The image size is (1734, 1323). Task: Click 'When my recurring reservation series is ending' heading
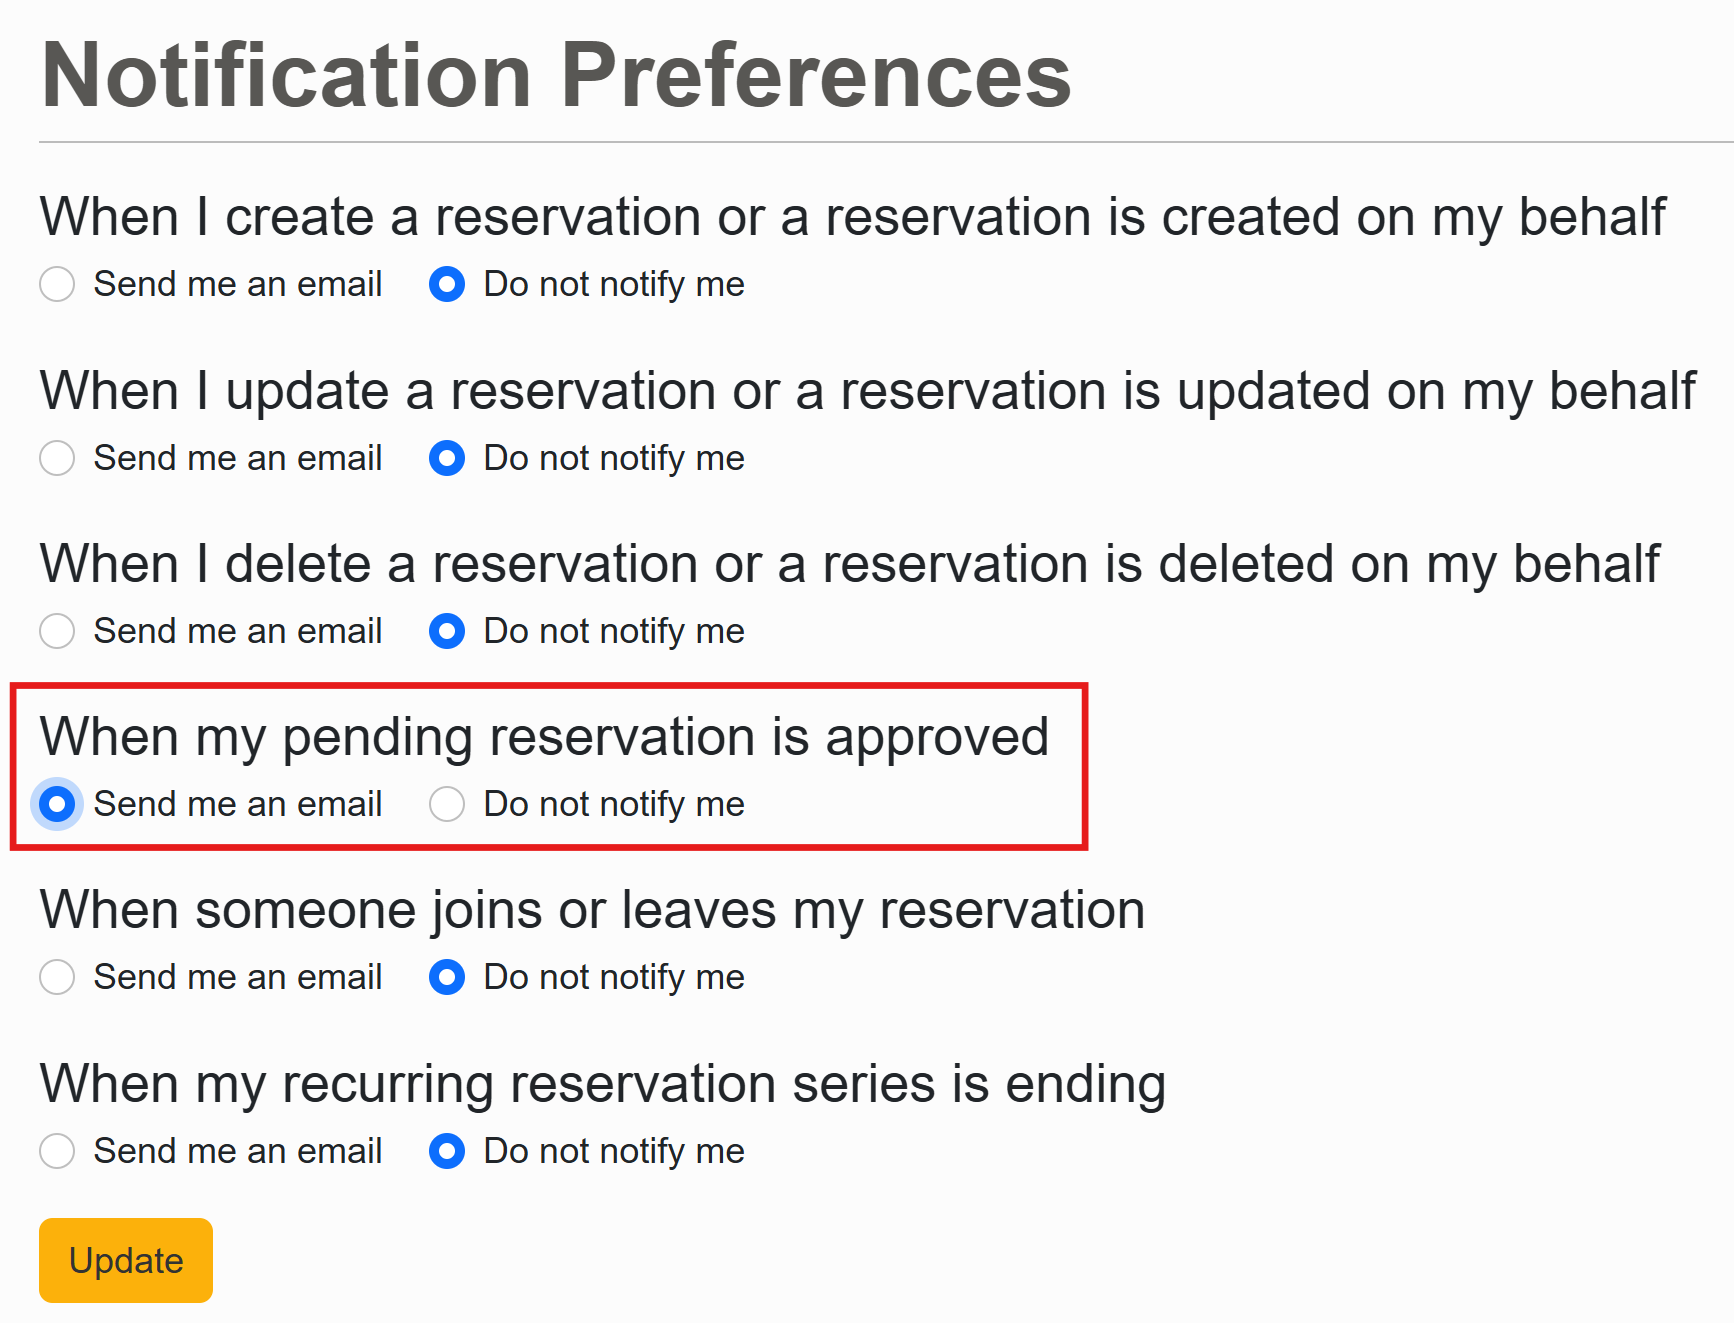coord(602,1084)
